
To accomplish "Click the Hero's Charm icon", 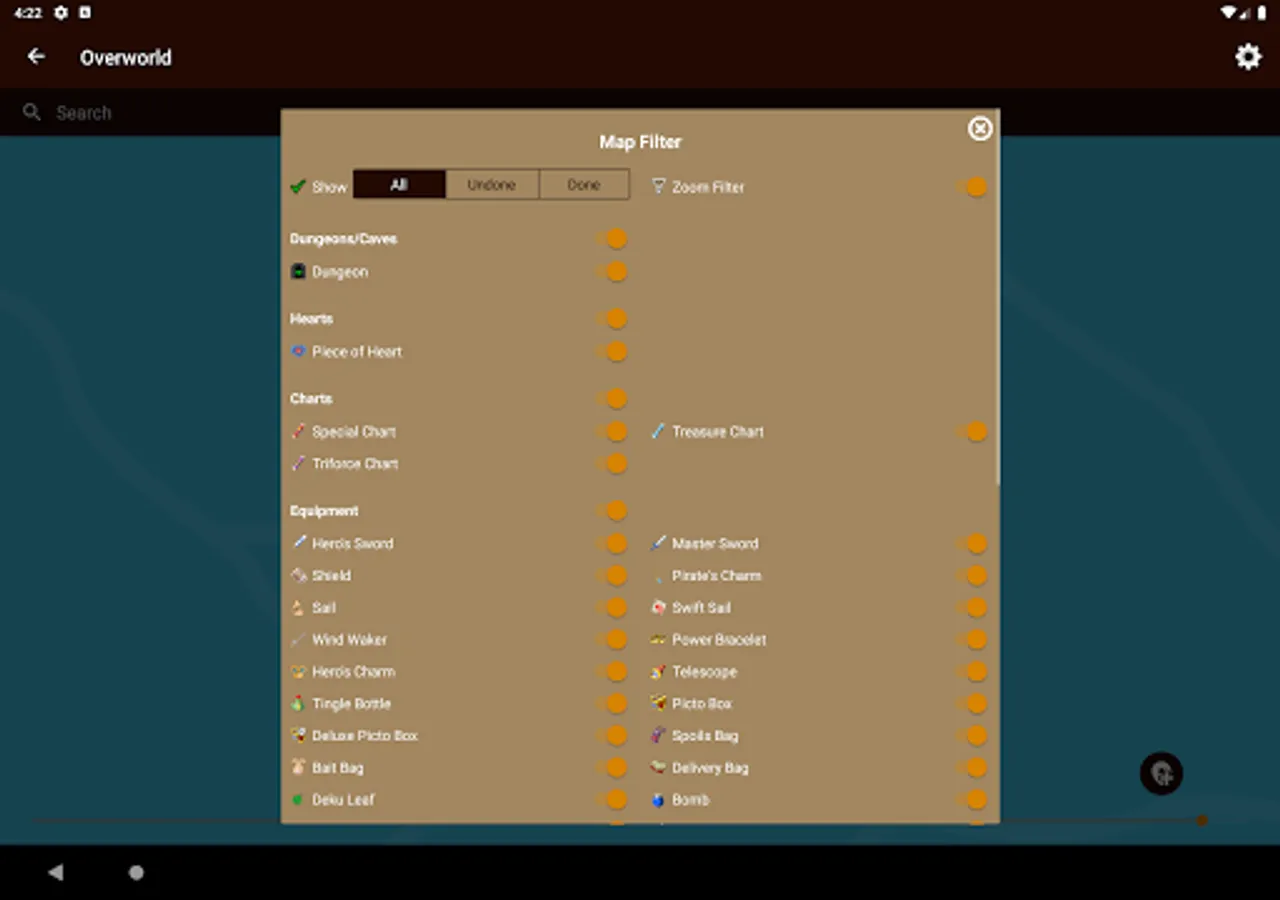I will tap(298, 671).
